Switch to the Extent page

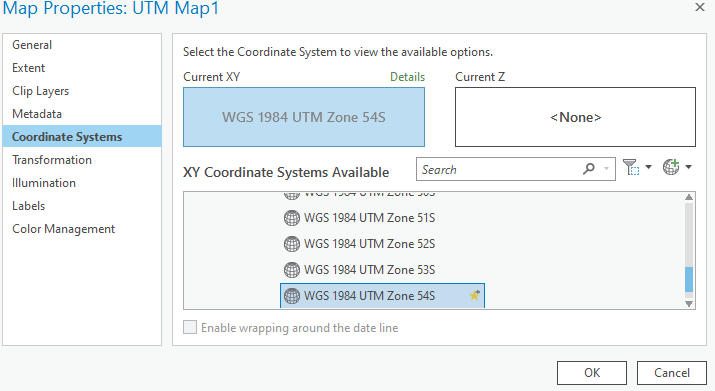click(82, 68)
